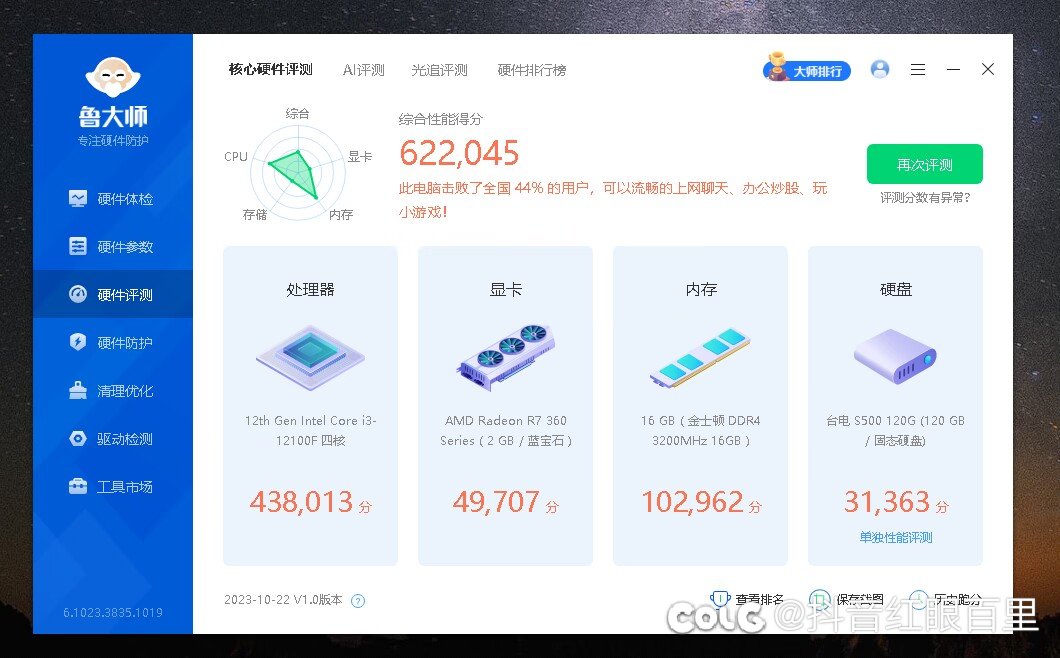Select 硬件防护 shield item in sidebar
This screenshot has width=1060, height=658.
112,343
